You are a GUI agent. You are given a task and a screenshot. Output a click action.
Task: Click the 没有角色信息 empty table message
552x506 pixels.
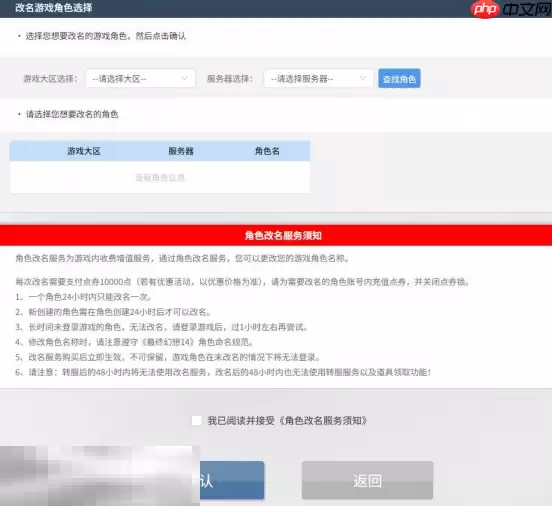coord(160,177)
